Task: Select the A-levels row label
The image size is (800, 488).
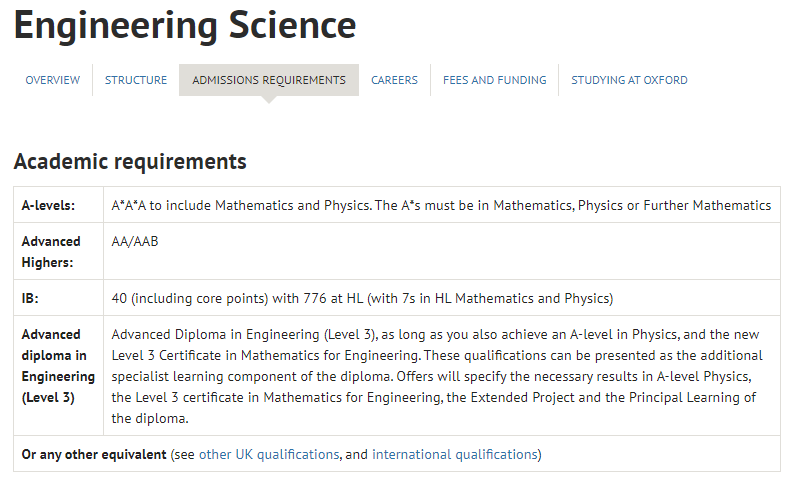Action: coord(48,205)
